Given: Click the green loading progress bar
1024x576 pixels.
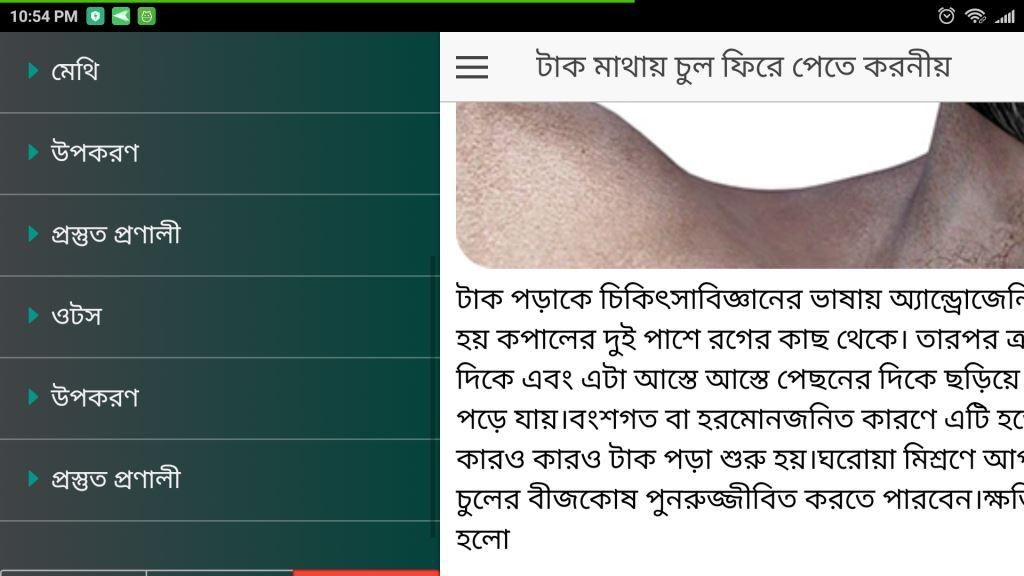Looking at the screenshot, I should click(317, 1).
